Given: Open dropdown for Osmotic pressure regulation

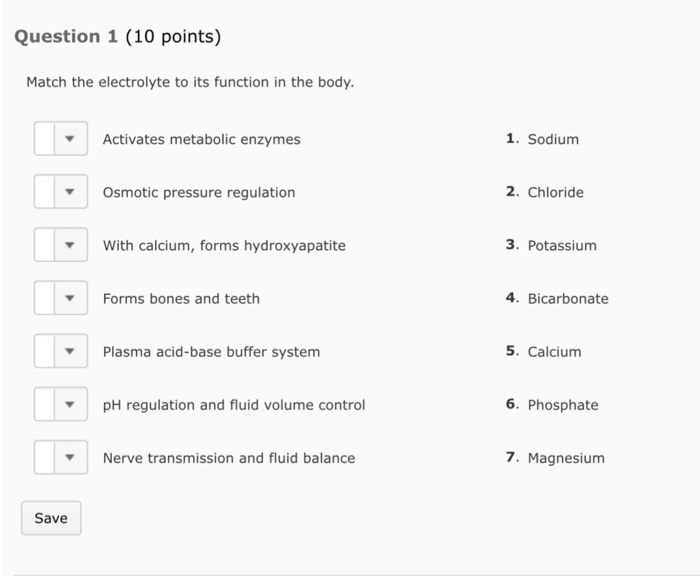Looking at the screenshot, I should [x=61, y=192].
